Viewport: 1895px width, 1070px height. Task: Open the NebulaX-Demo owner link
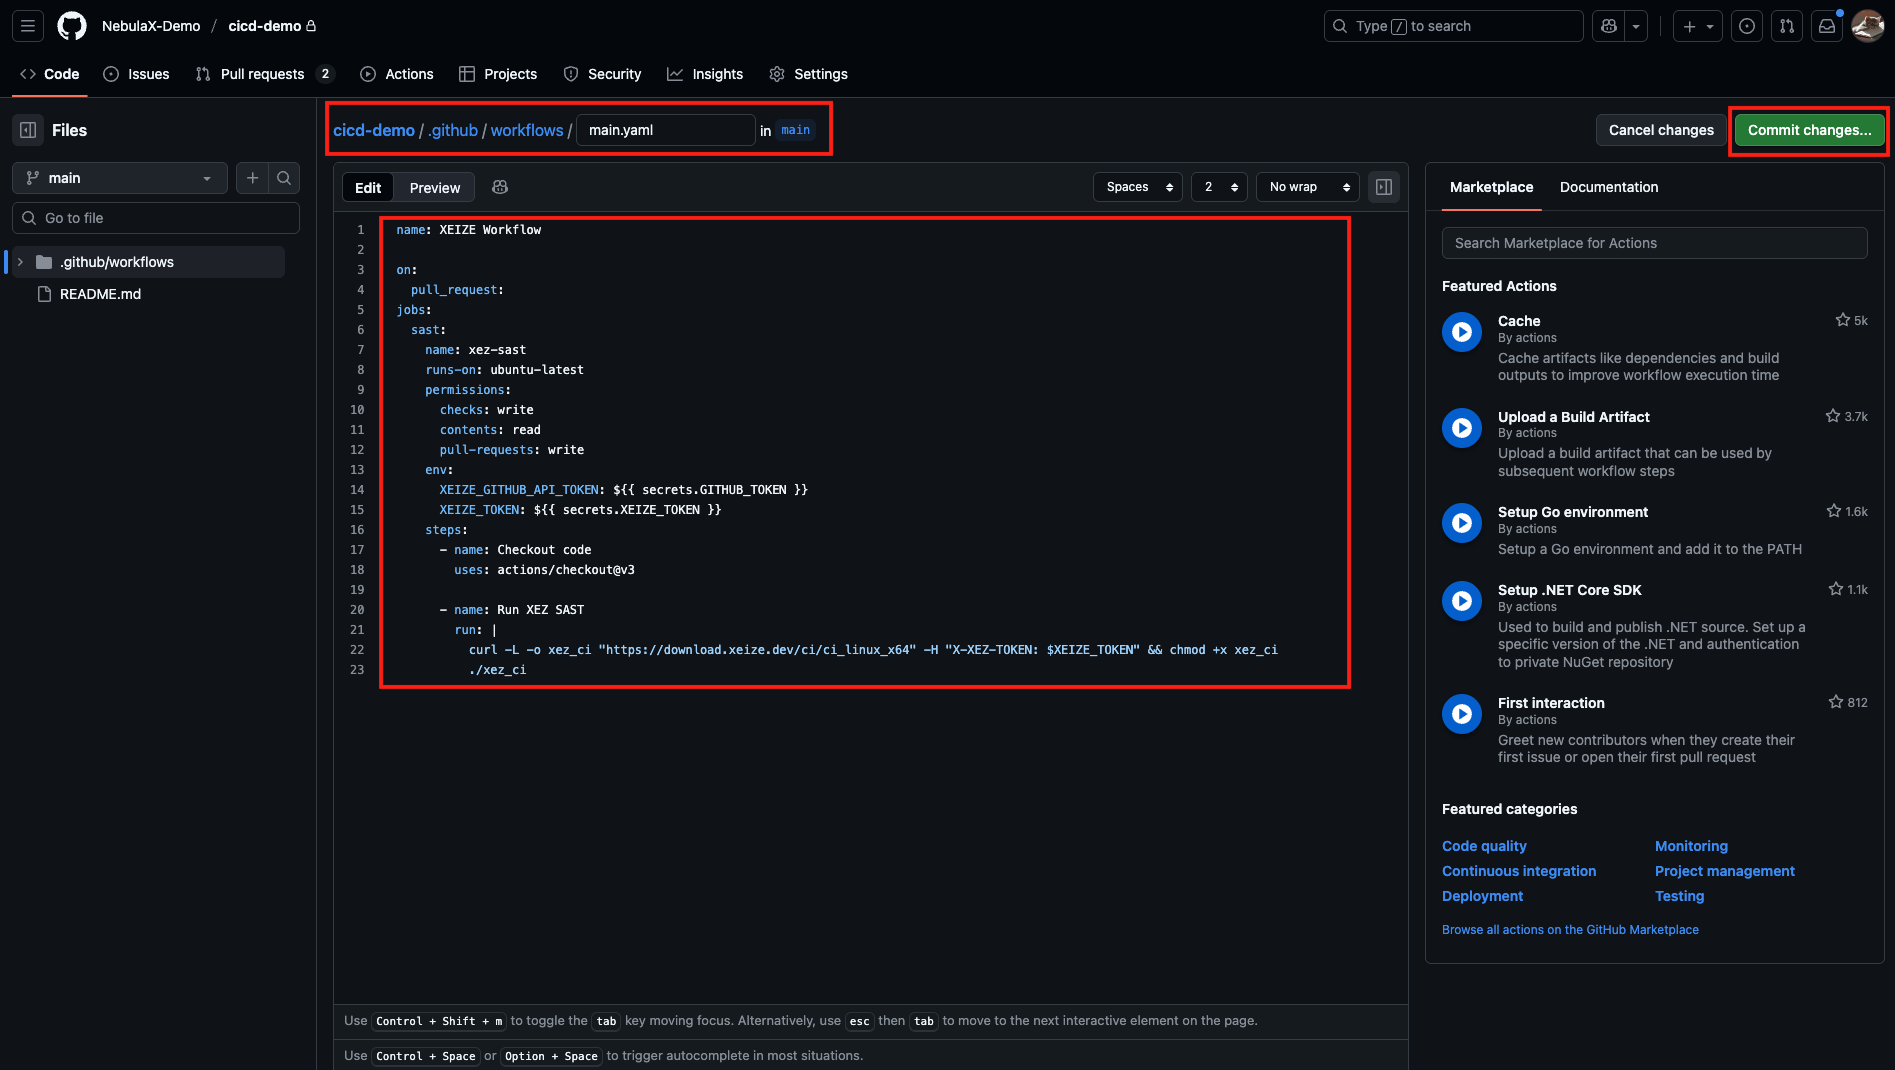coord(151,26)
